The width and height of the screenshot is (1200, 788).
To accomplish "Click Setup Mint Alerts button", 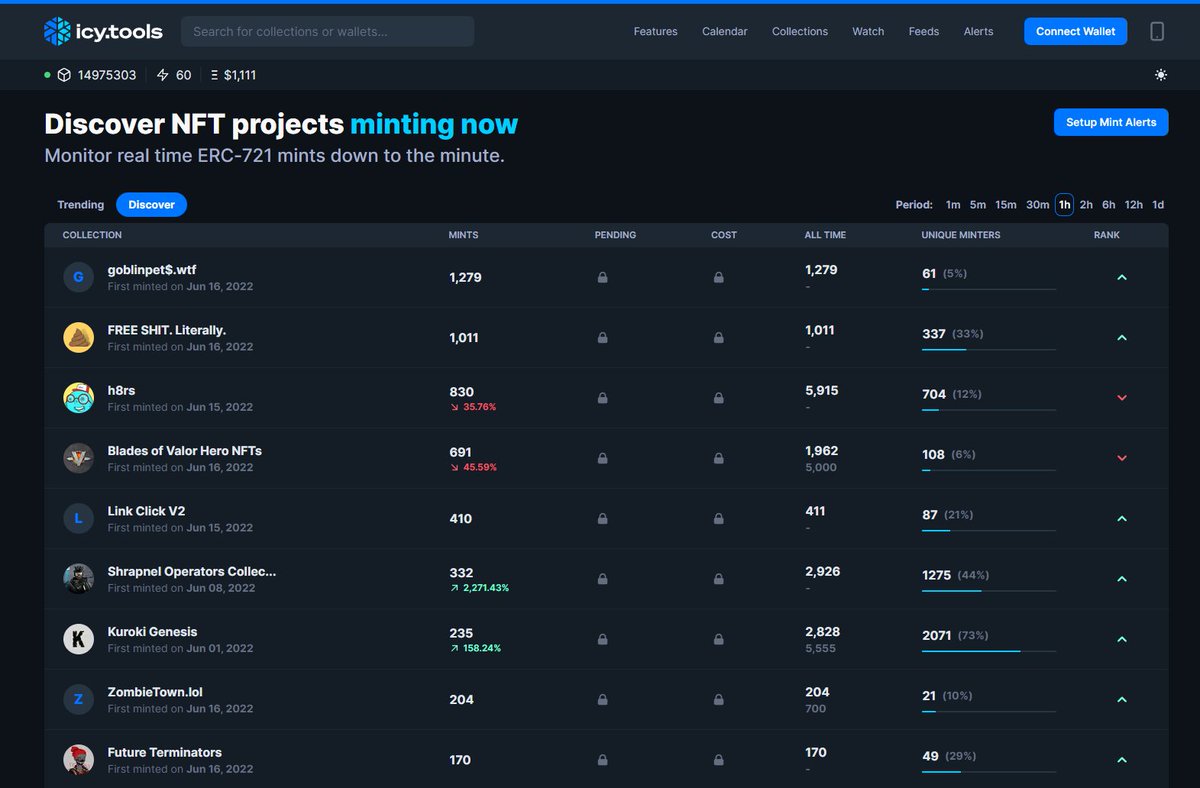I will click(1111, 122).
